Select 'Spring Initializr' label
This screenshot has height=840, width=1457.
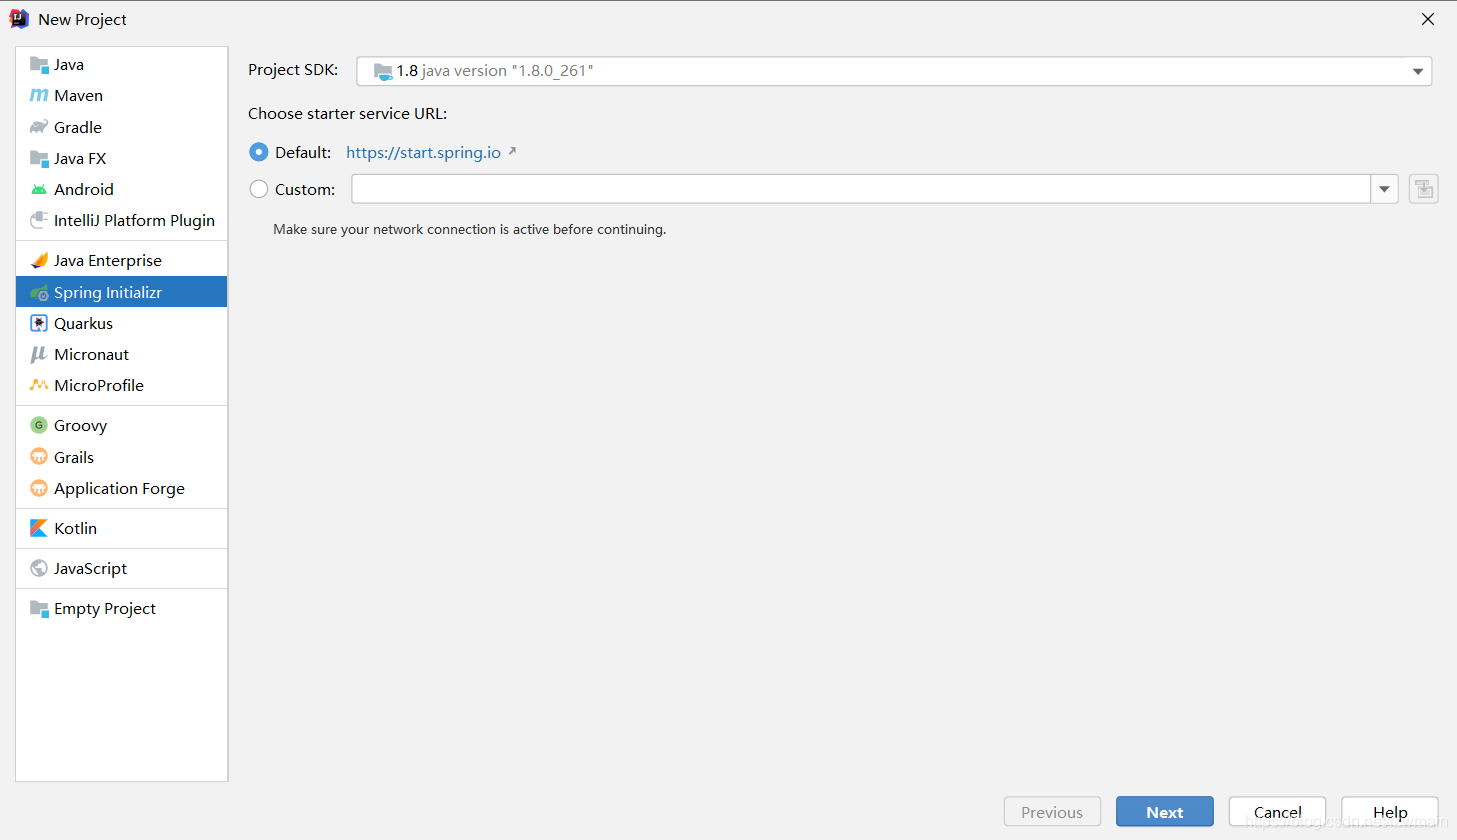[108, 293]
